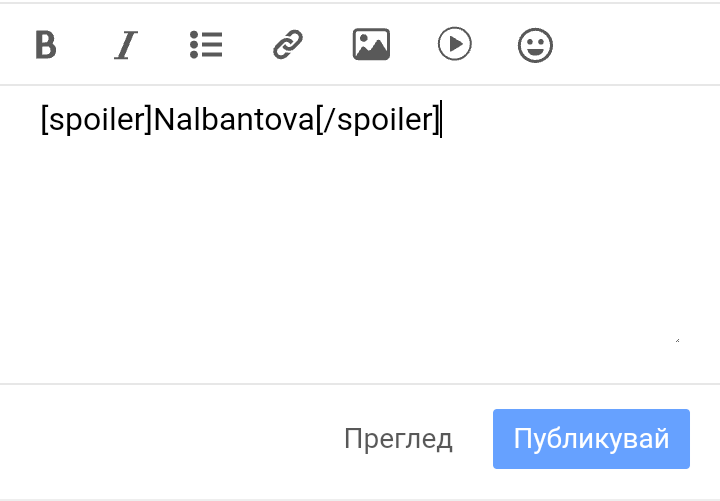Insert a hyperlink using the chain icon
Screen dimensions: 720x501
[288, 45]
